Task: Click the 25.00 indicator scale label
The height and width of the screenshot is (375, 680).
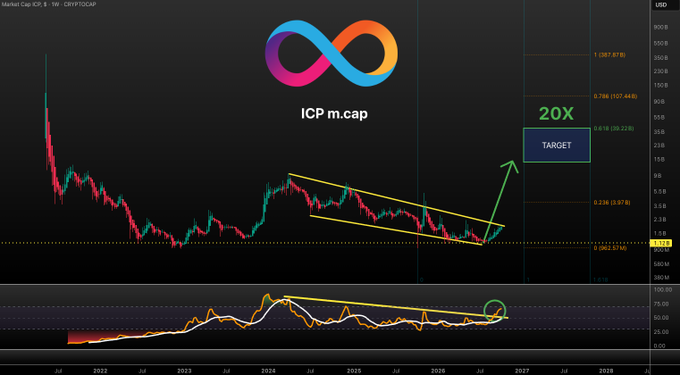Action: [x=660, y=332]
